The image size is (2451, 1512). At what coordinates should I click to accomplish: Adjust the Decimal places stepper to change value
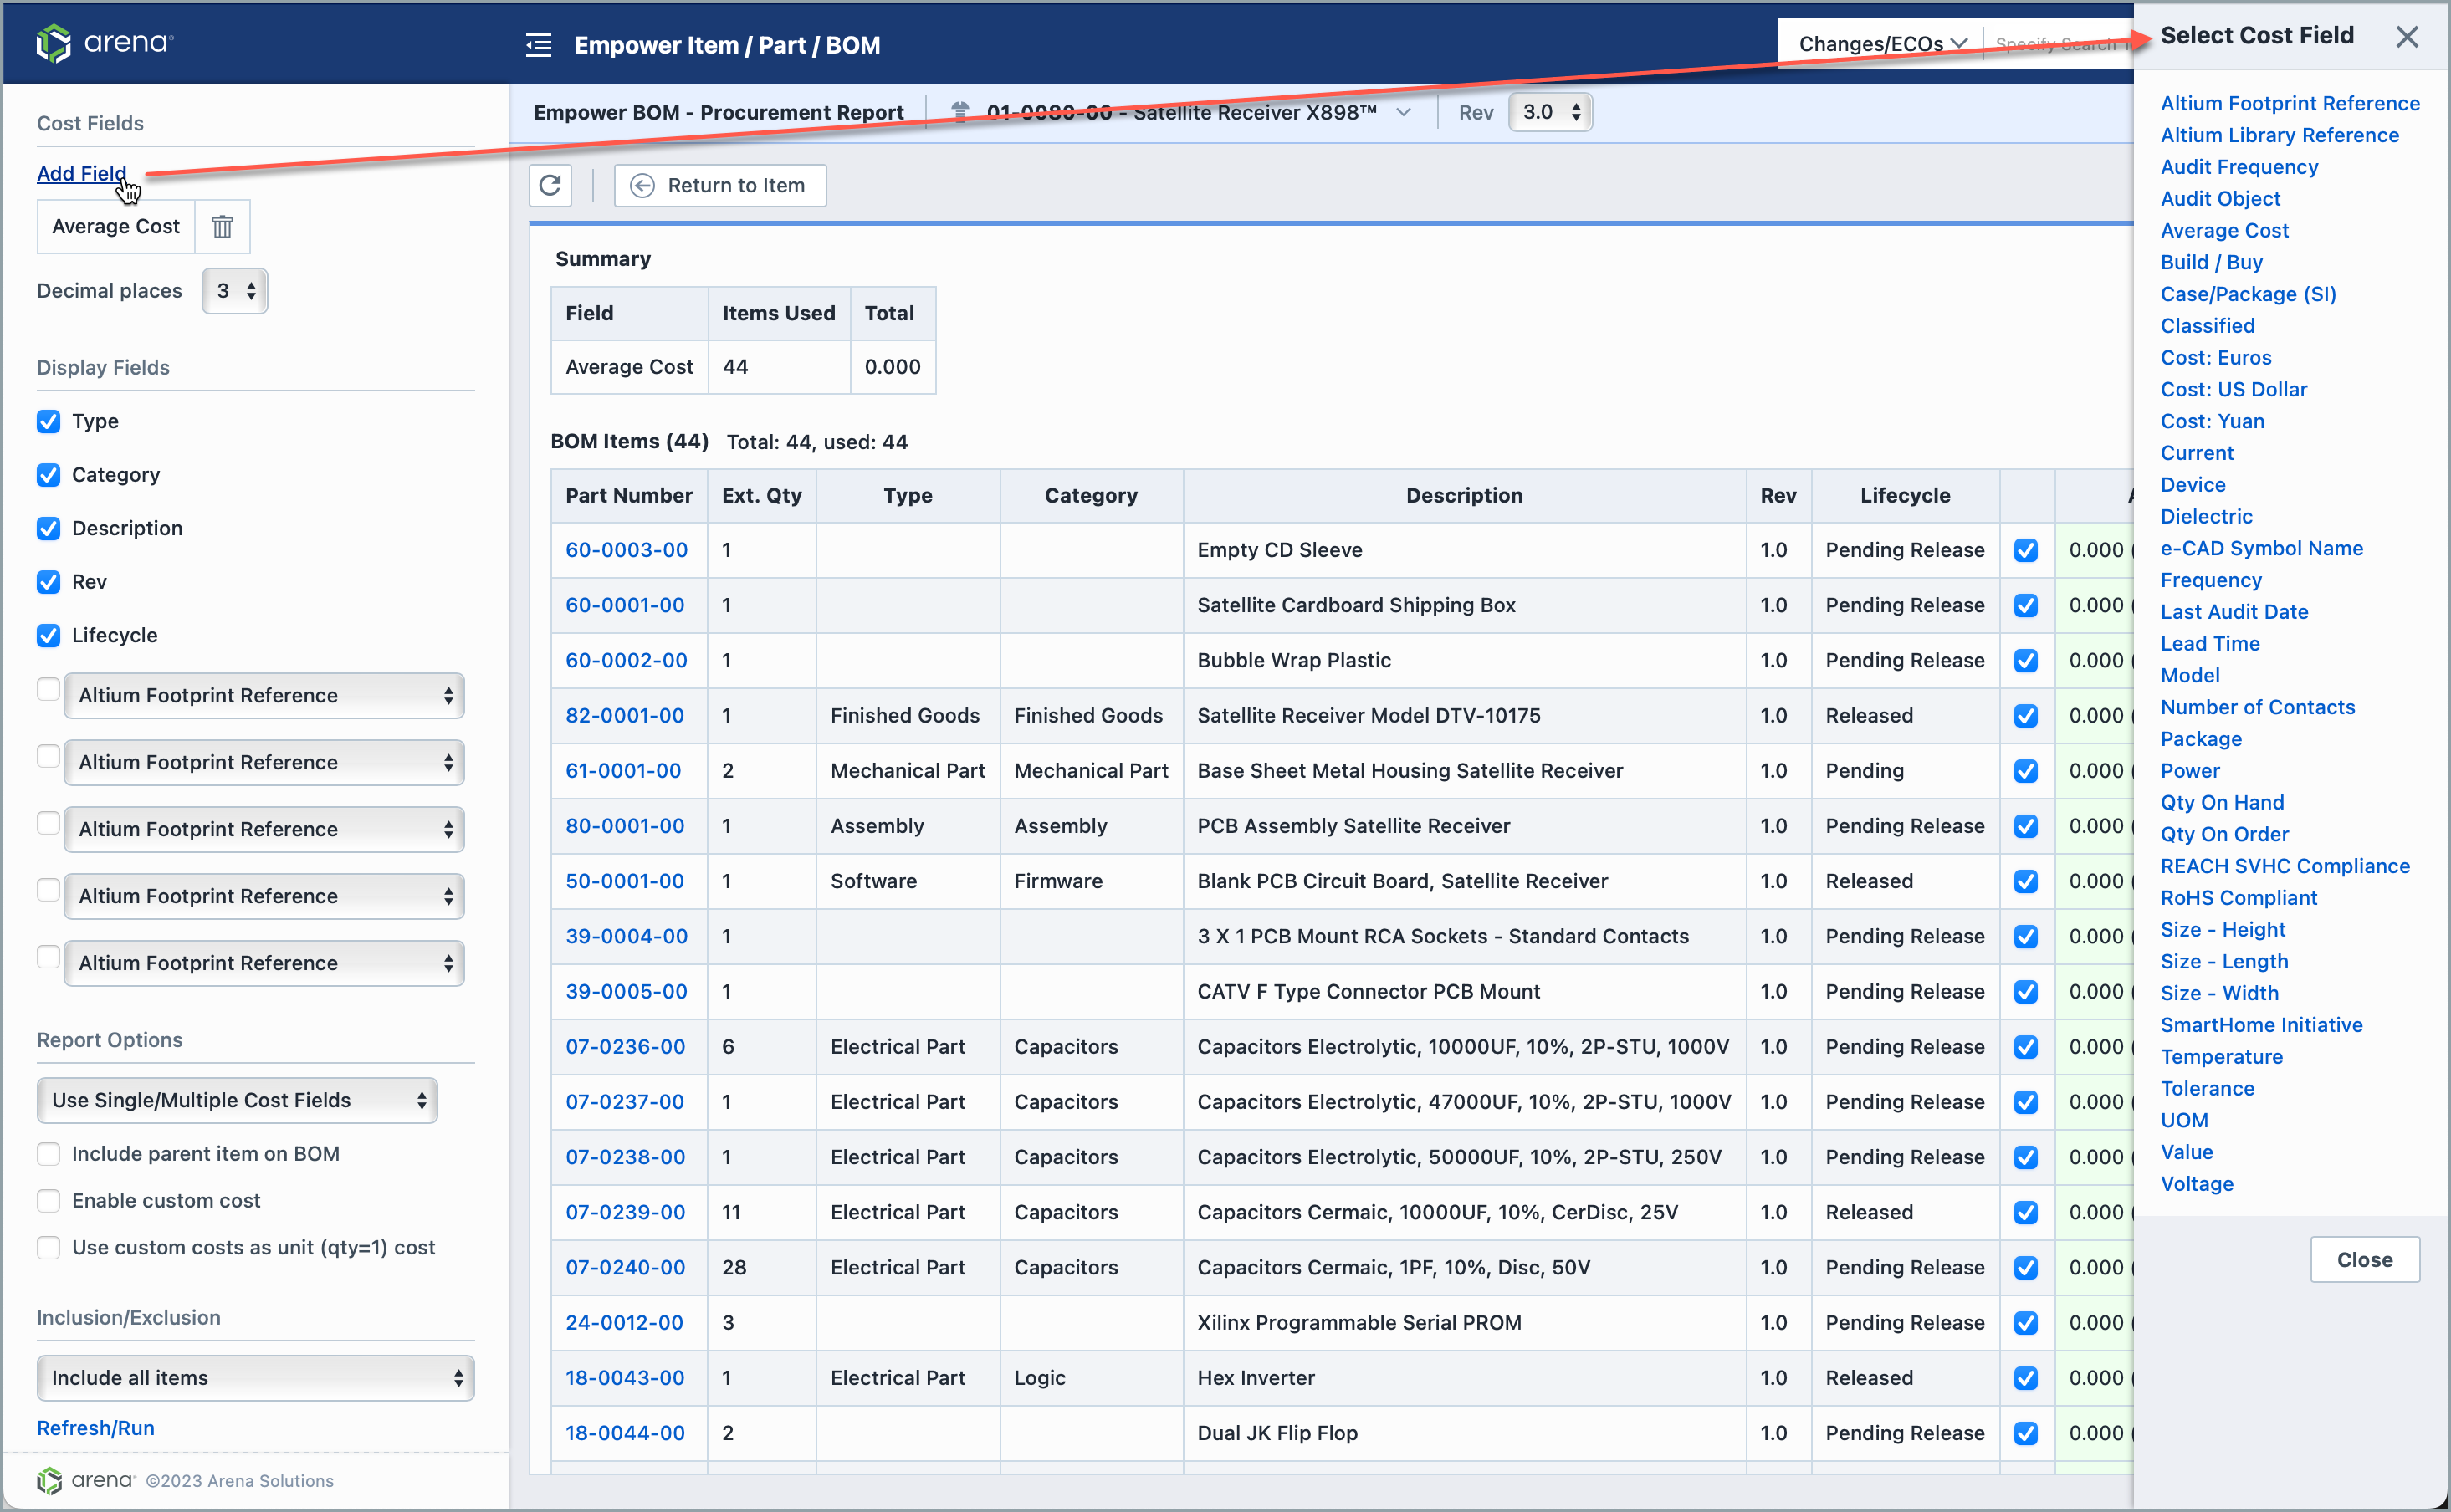pos(250,287)
